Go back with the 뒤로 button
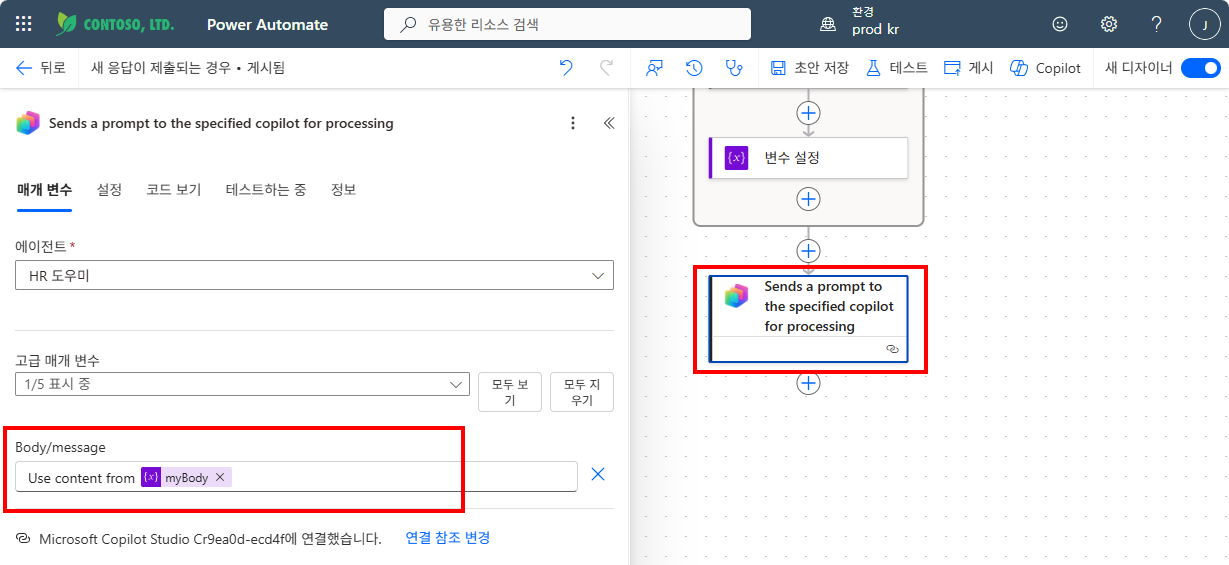 coord(41,68)
